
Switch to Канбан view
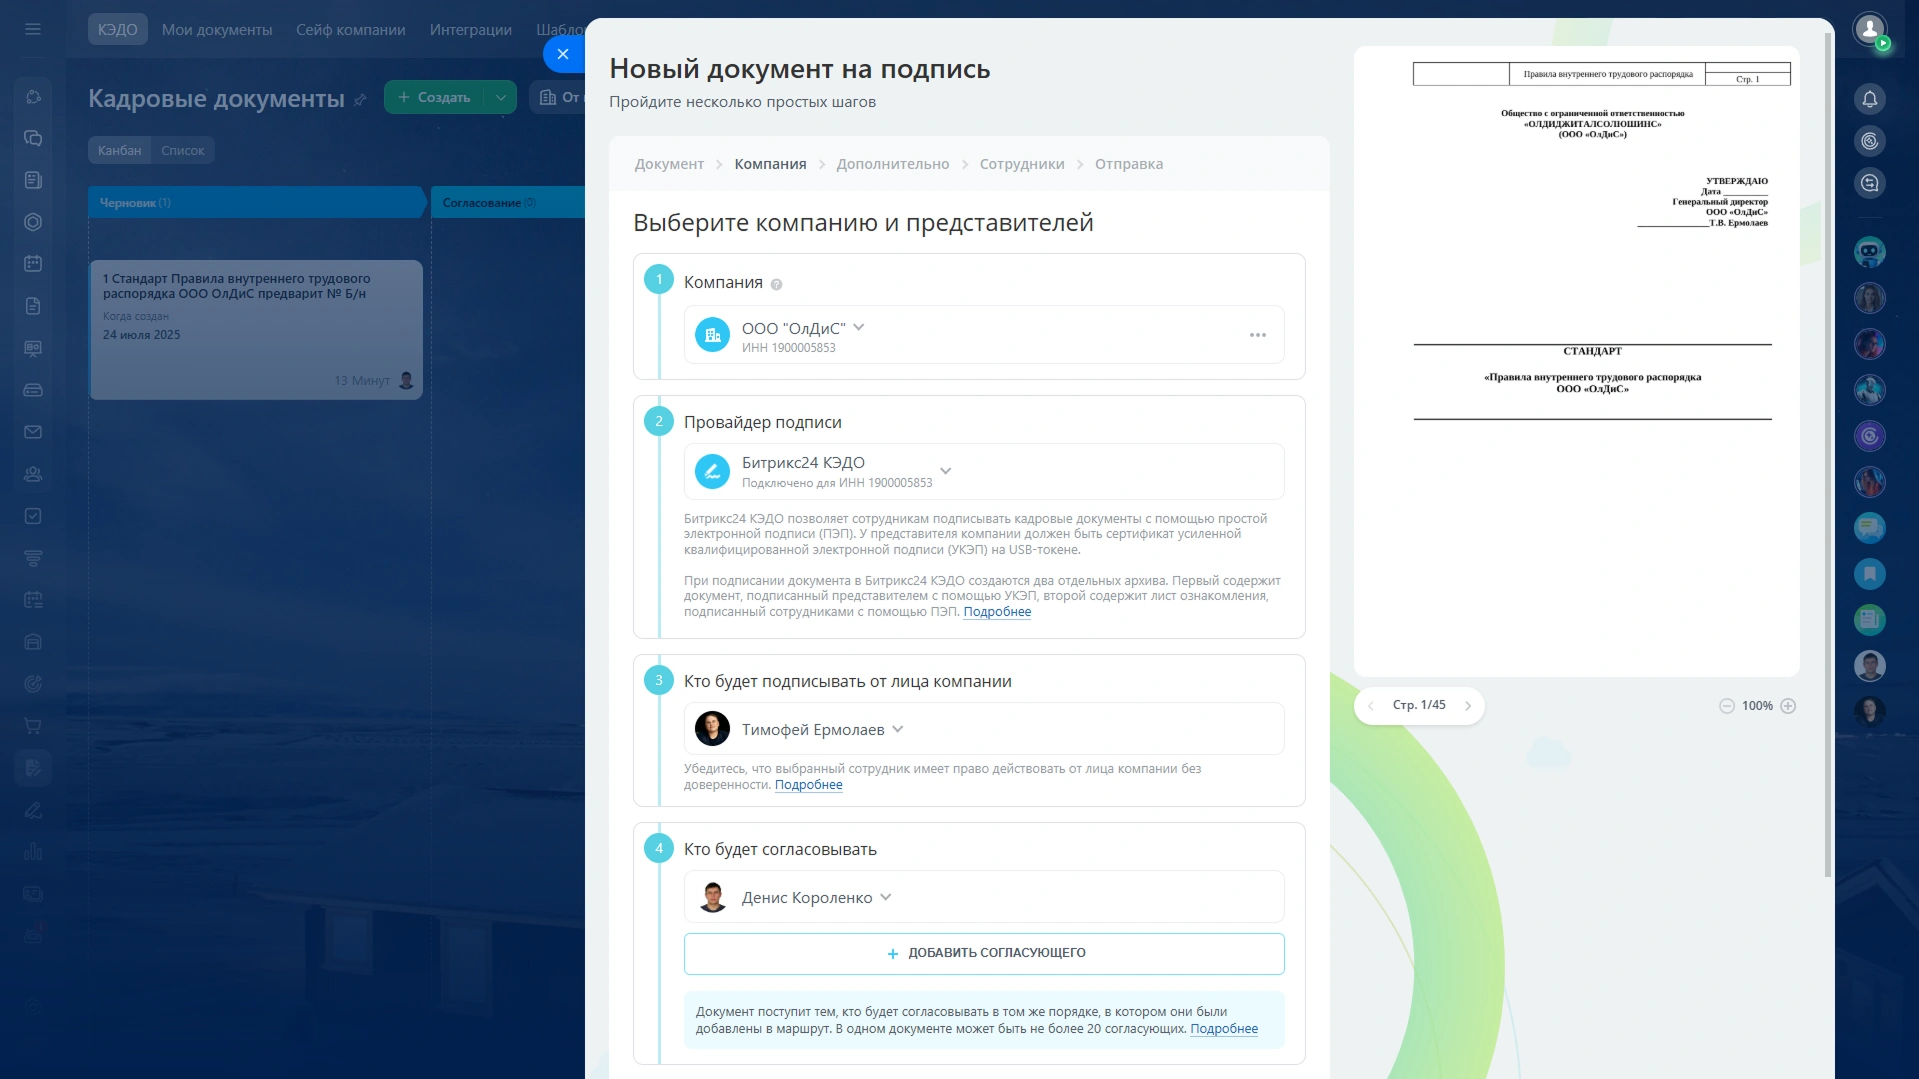pos(119,150)
